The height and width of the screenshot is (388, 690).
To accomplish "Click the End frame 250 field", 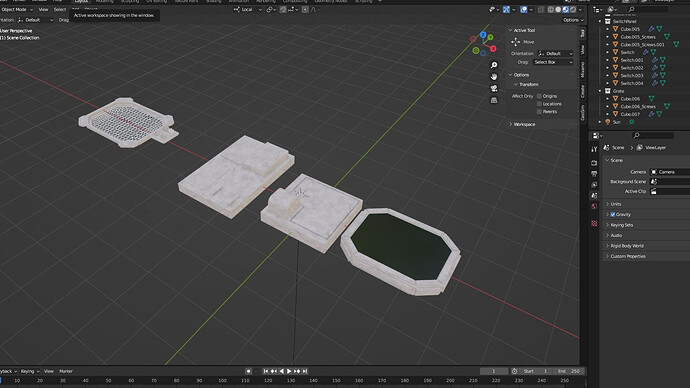I will coord(570,371).
